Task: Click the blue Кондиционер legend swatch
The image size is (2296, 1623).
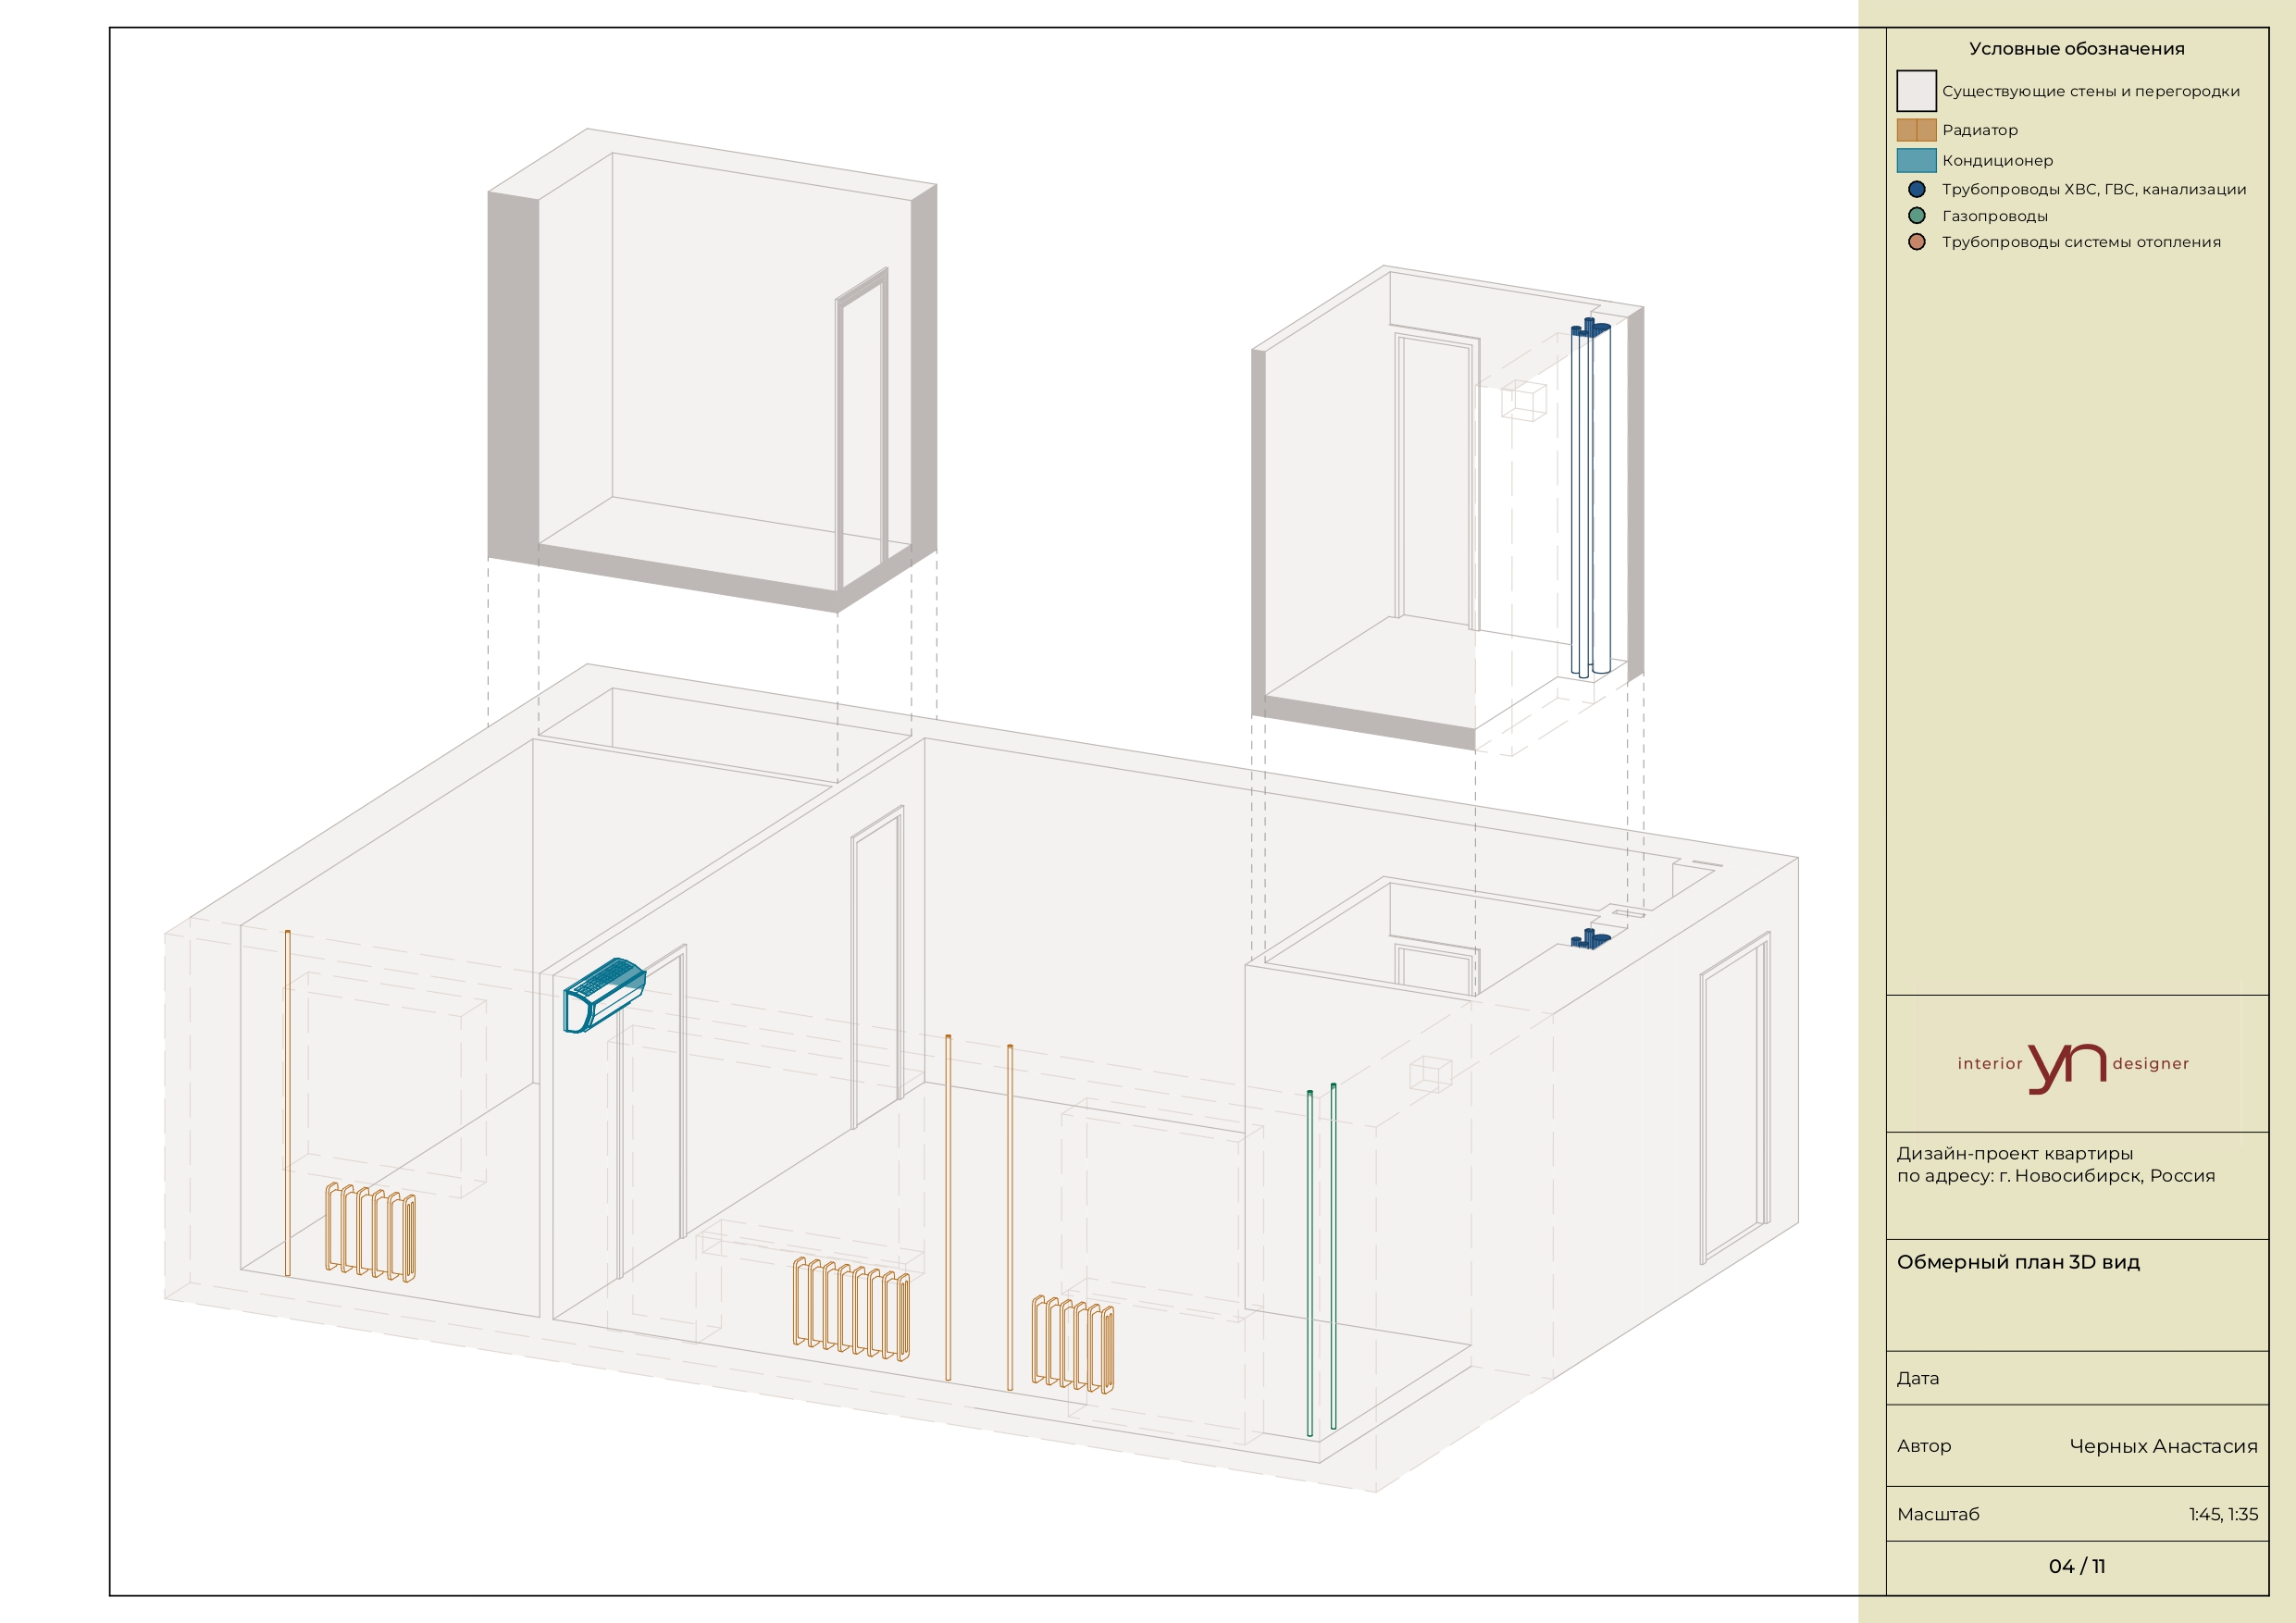Action: pos(1916,160)
